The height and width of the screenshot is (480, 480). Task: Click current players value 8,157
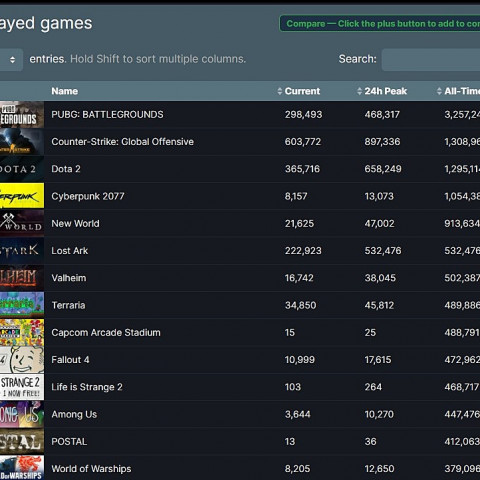pyautogui.click(x=296, y=196)
